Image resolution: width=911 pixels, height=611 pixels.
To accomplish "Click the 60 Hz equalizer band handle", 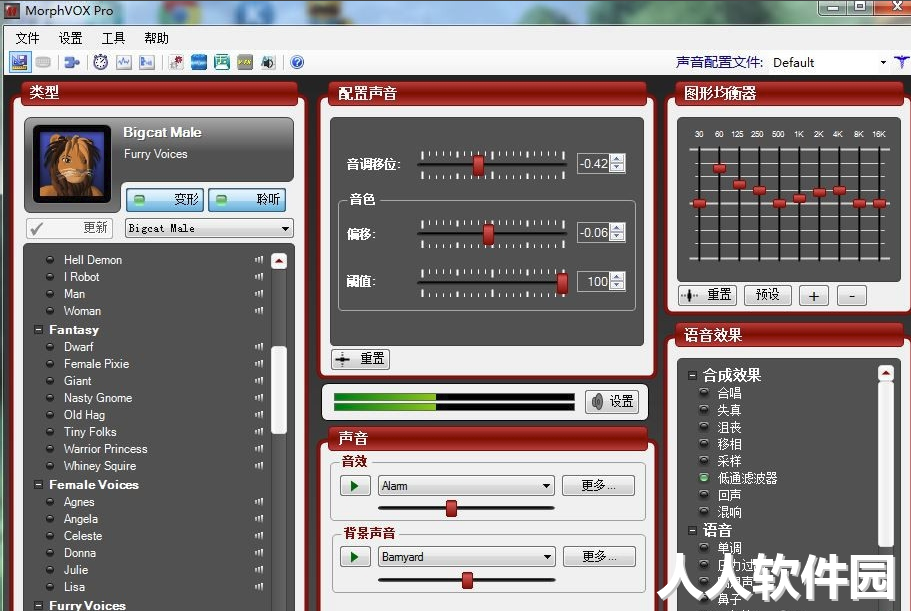I will click(719, 169).
